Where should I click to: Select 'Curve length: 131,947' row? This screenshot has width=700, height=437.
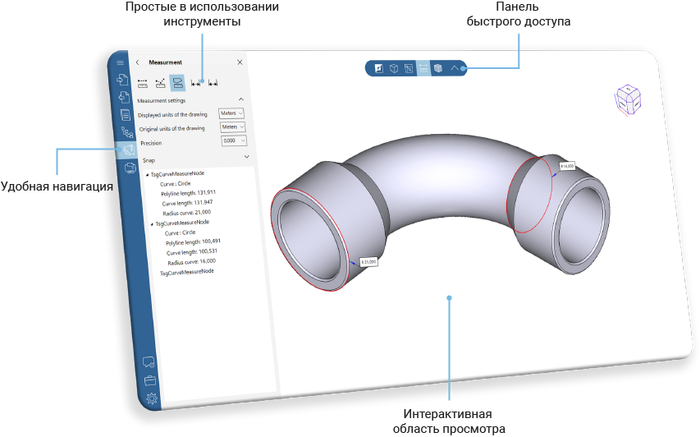click(x=188, y=203)
